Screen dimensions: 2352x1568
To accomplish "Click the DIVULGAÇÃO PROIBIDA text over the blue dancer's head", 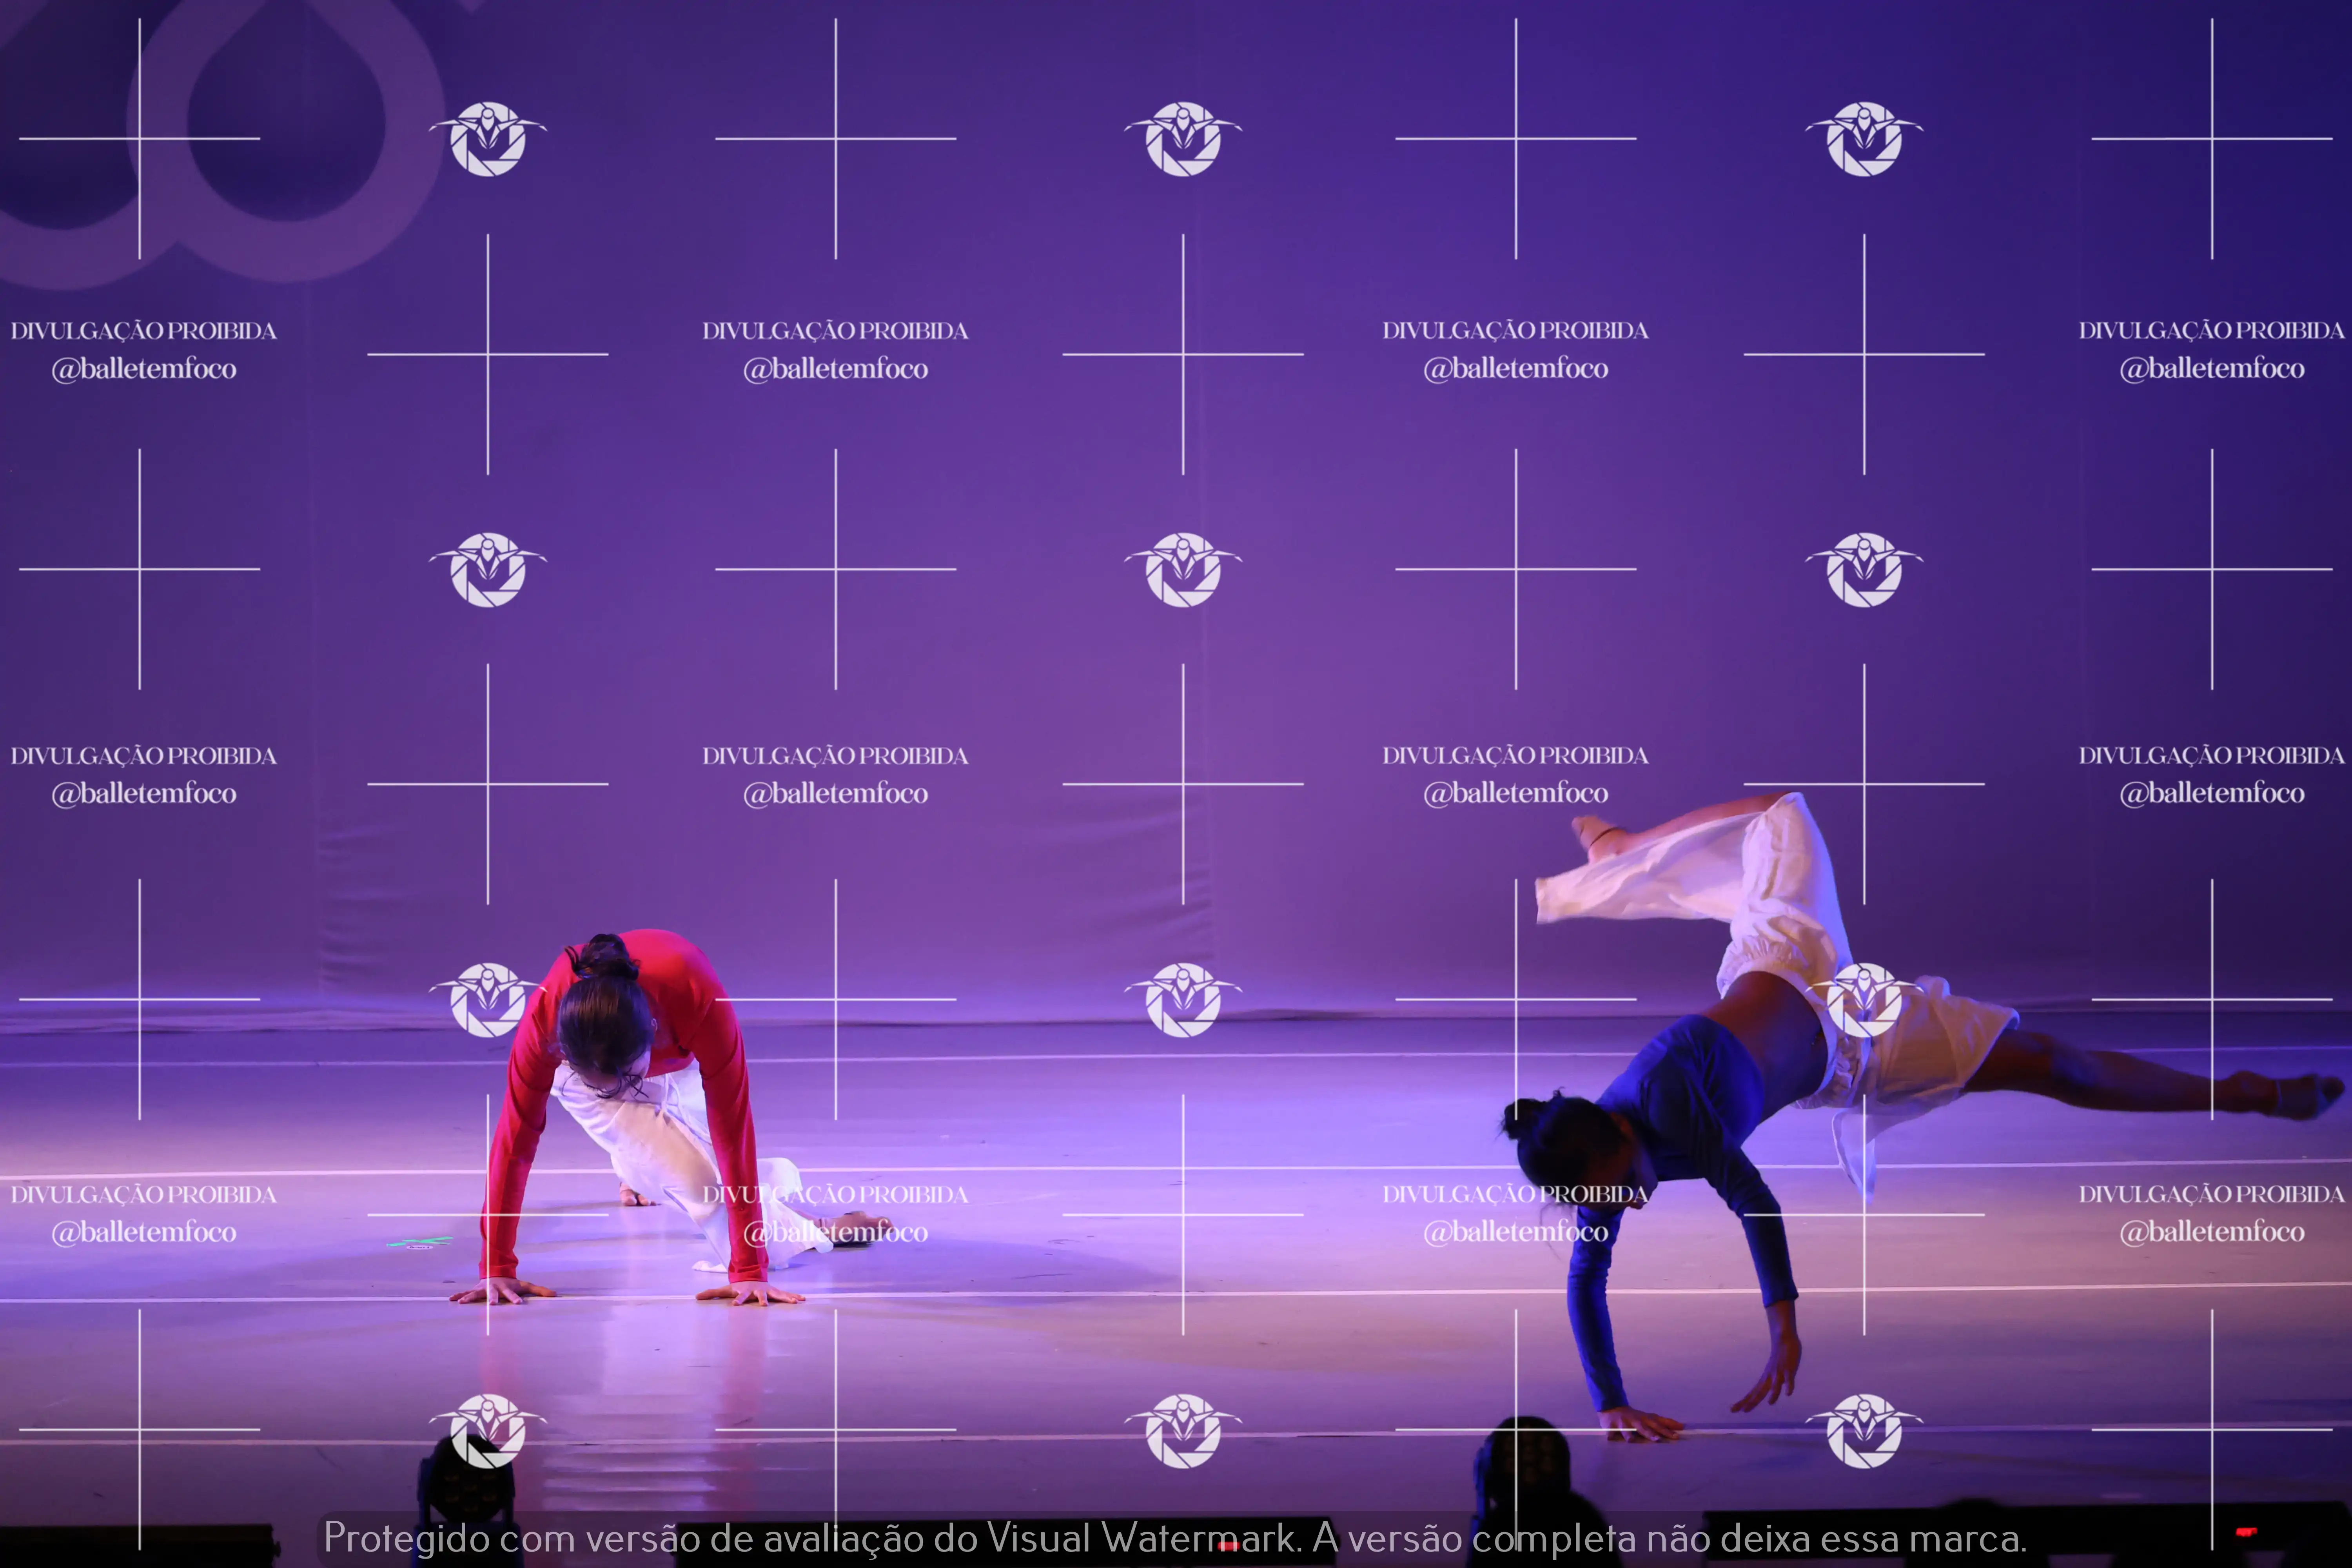I will pos(1515,1194).
